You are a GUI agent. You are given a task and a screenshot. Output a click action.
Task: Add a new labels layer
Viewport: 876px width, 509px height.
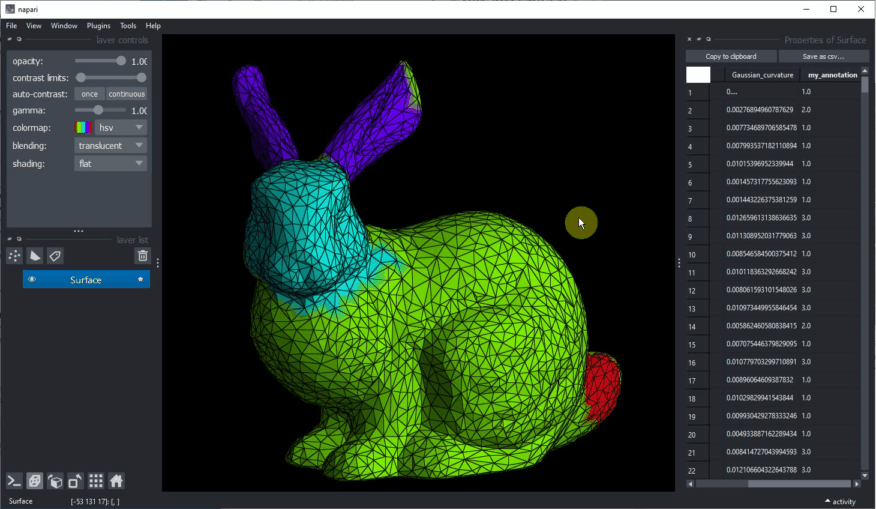click(x=55, y=256)
